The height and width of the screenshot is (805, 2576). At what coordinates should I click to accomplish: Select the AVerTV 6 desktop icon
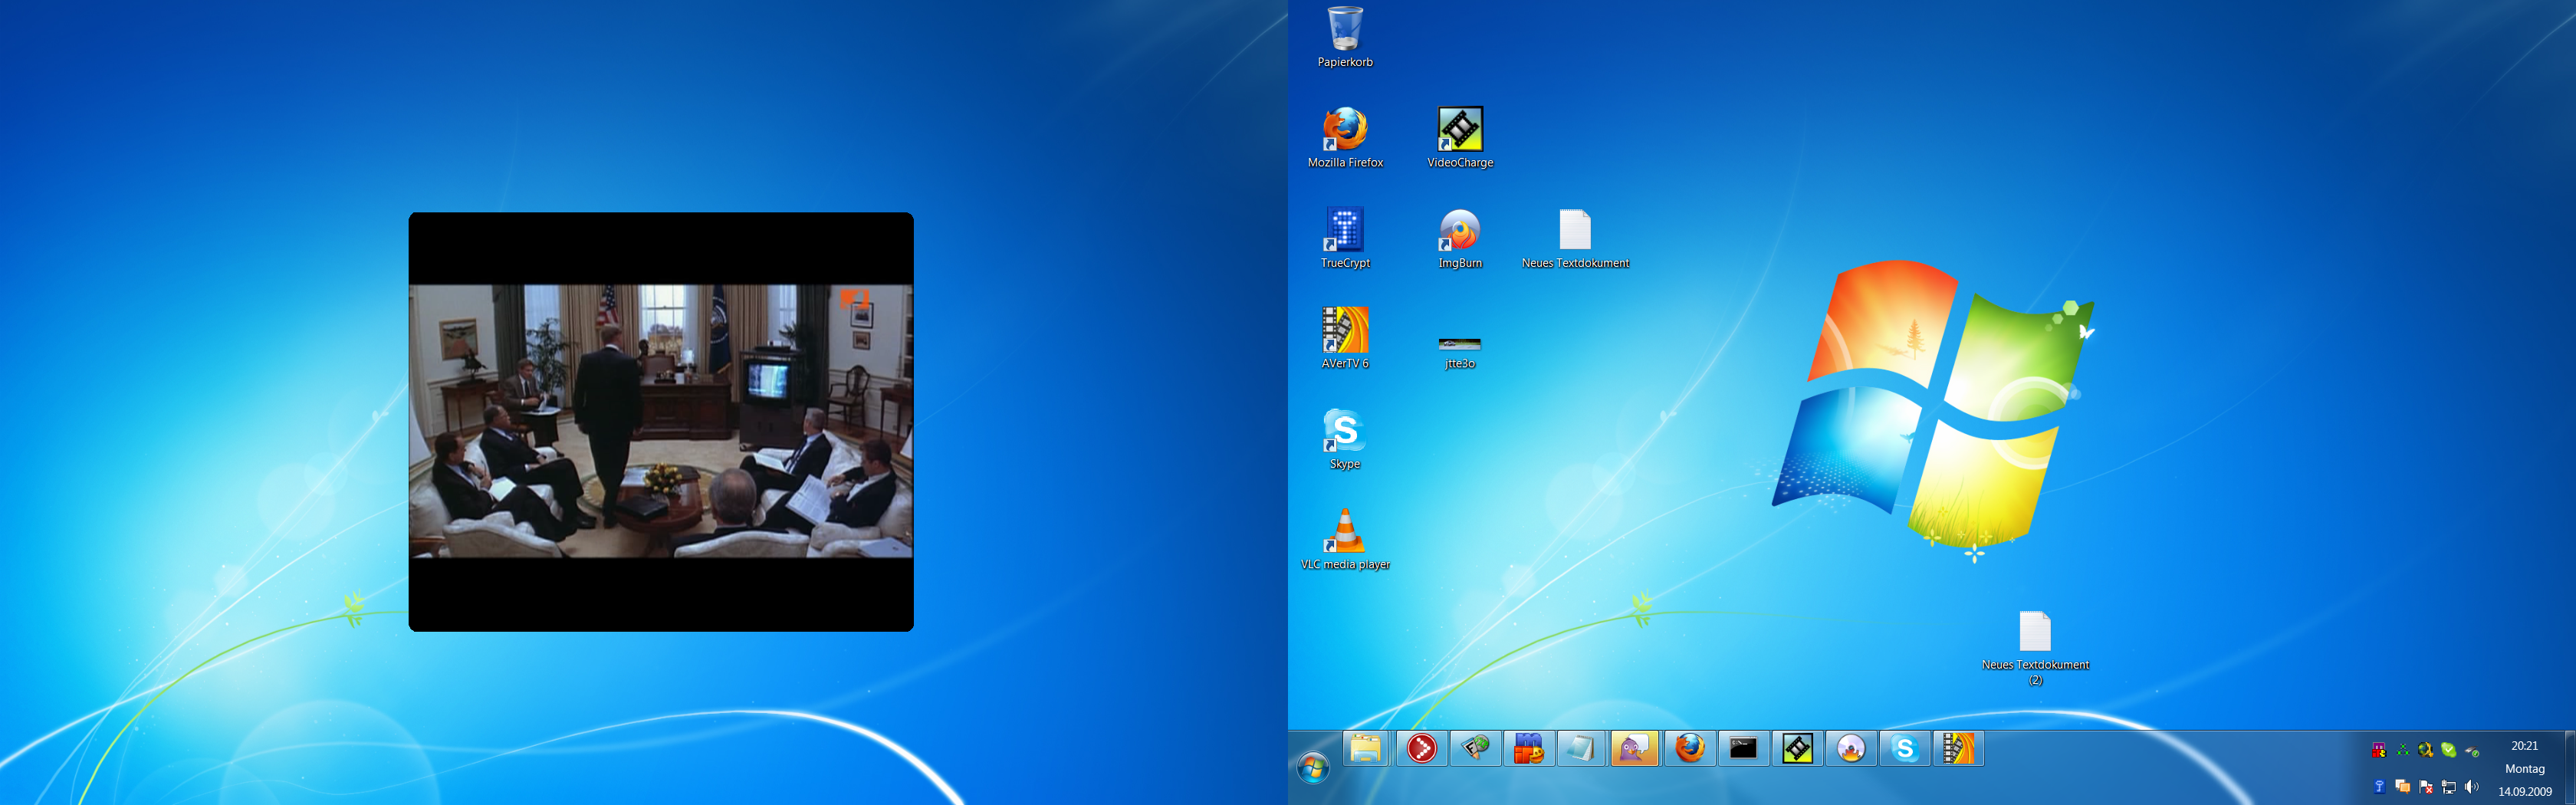click(1344, 331)
